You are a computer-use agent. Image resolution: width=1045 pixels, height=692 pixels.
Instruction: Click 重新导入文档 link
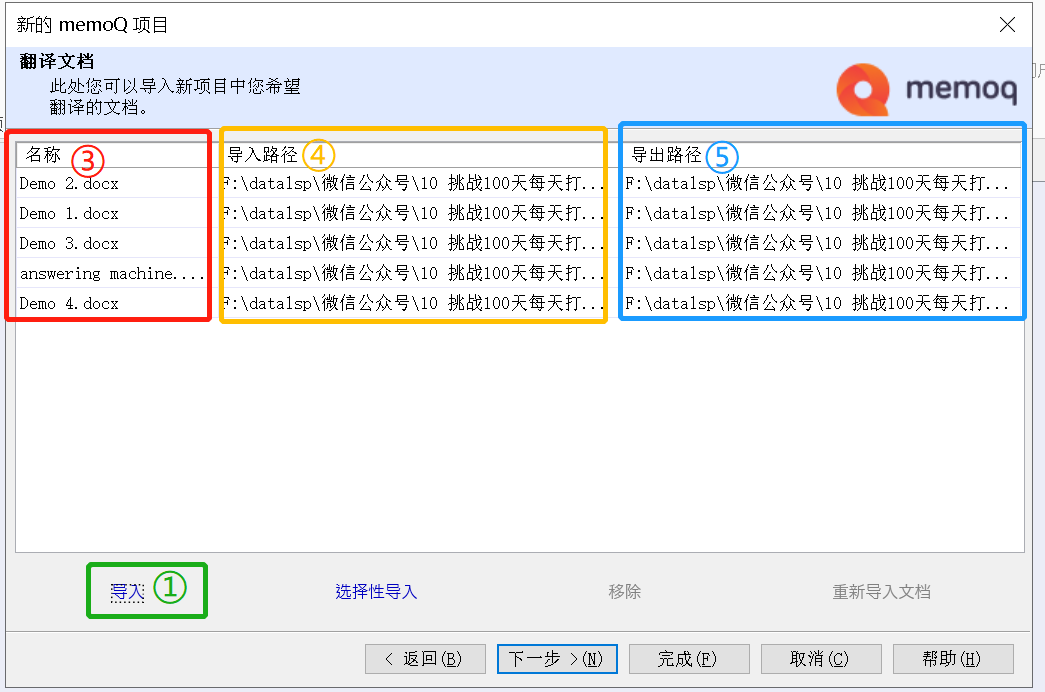(x=881, y=591)
